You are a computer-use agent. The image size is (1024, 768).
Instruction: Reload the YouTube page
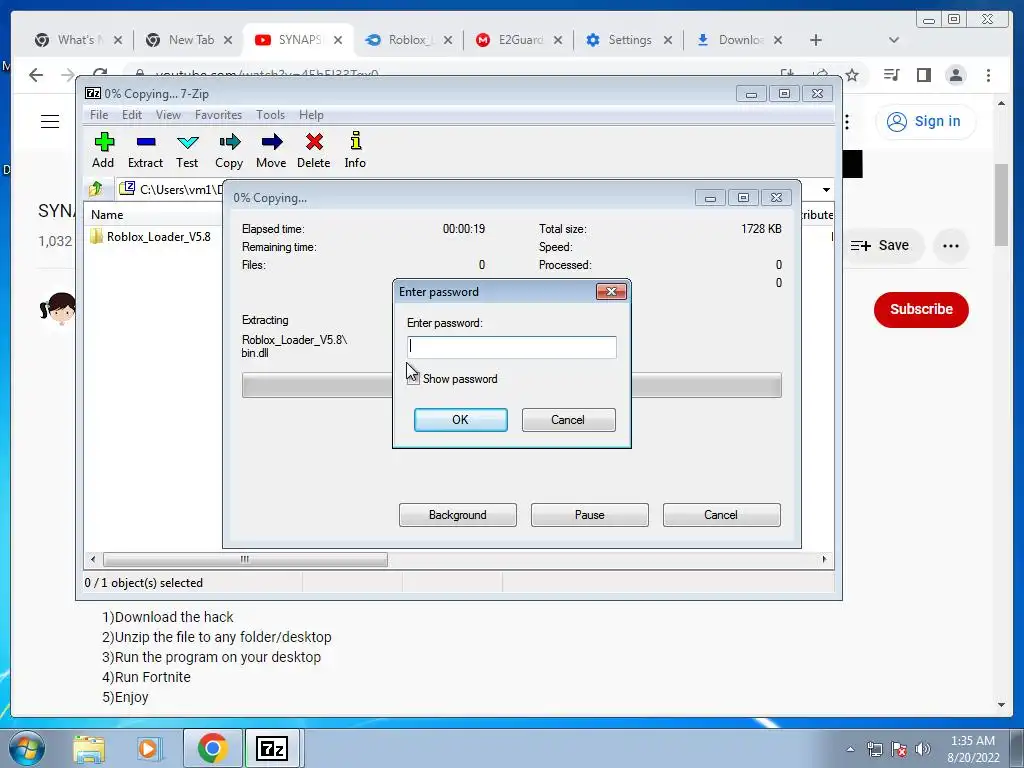(x=100, y=73)
